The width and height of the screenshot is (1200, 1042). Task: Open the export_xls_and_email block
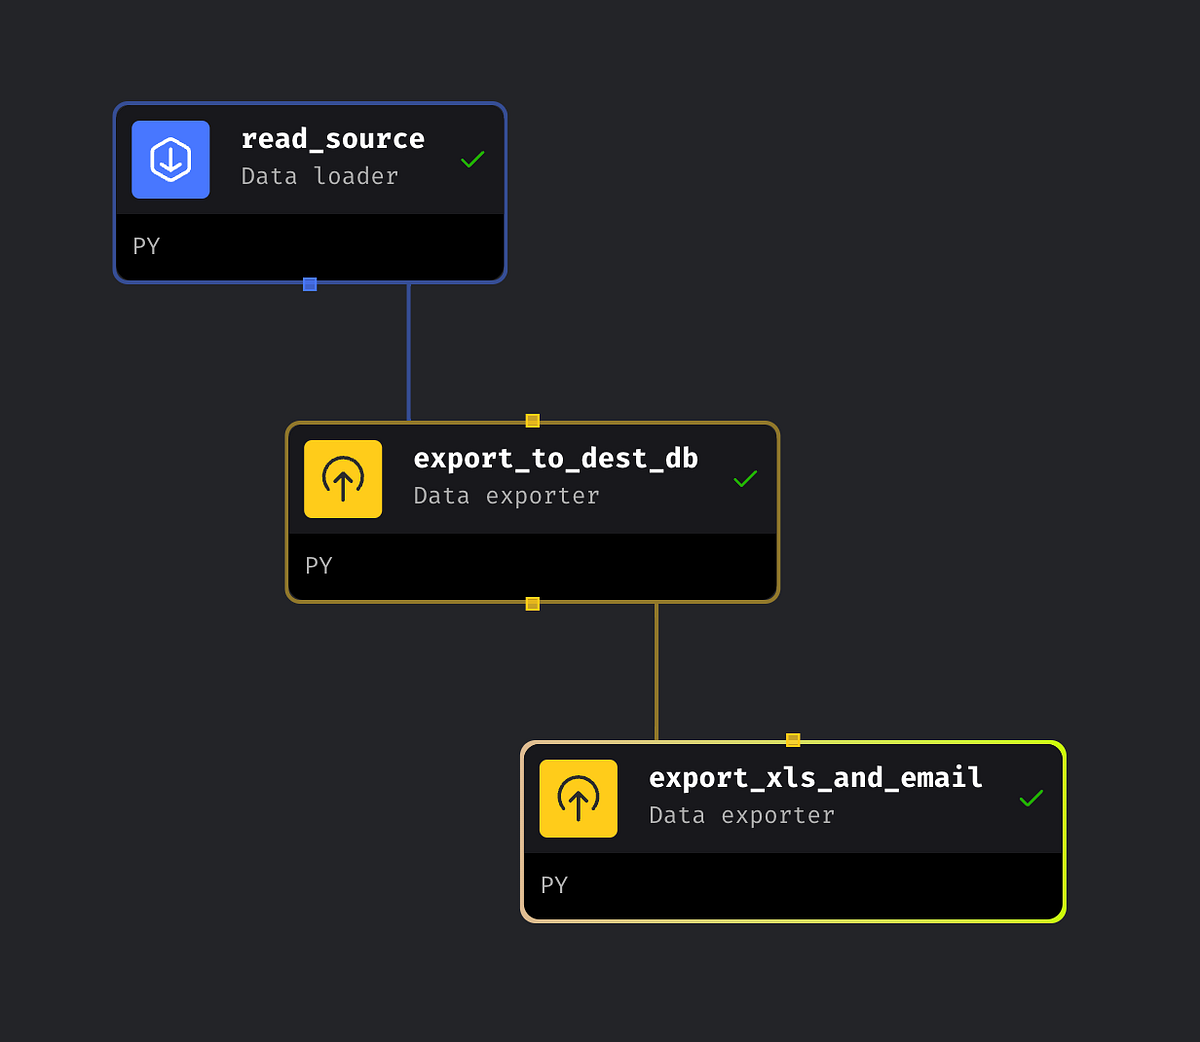[x=815, y=777]
